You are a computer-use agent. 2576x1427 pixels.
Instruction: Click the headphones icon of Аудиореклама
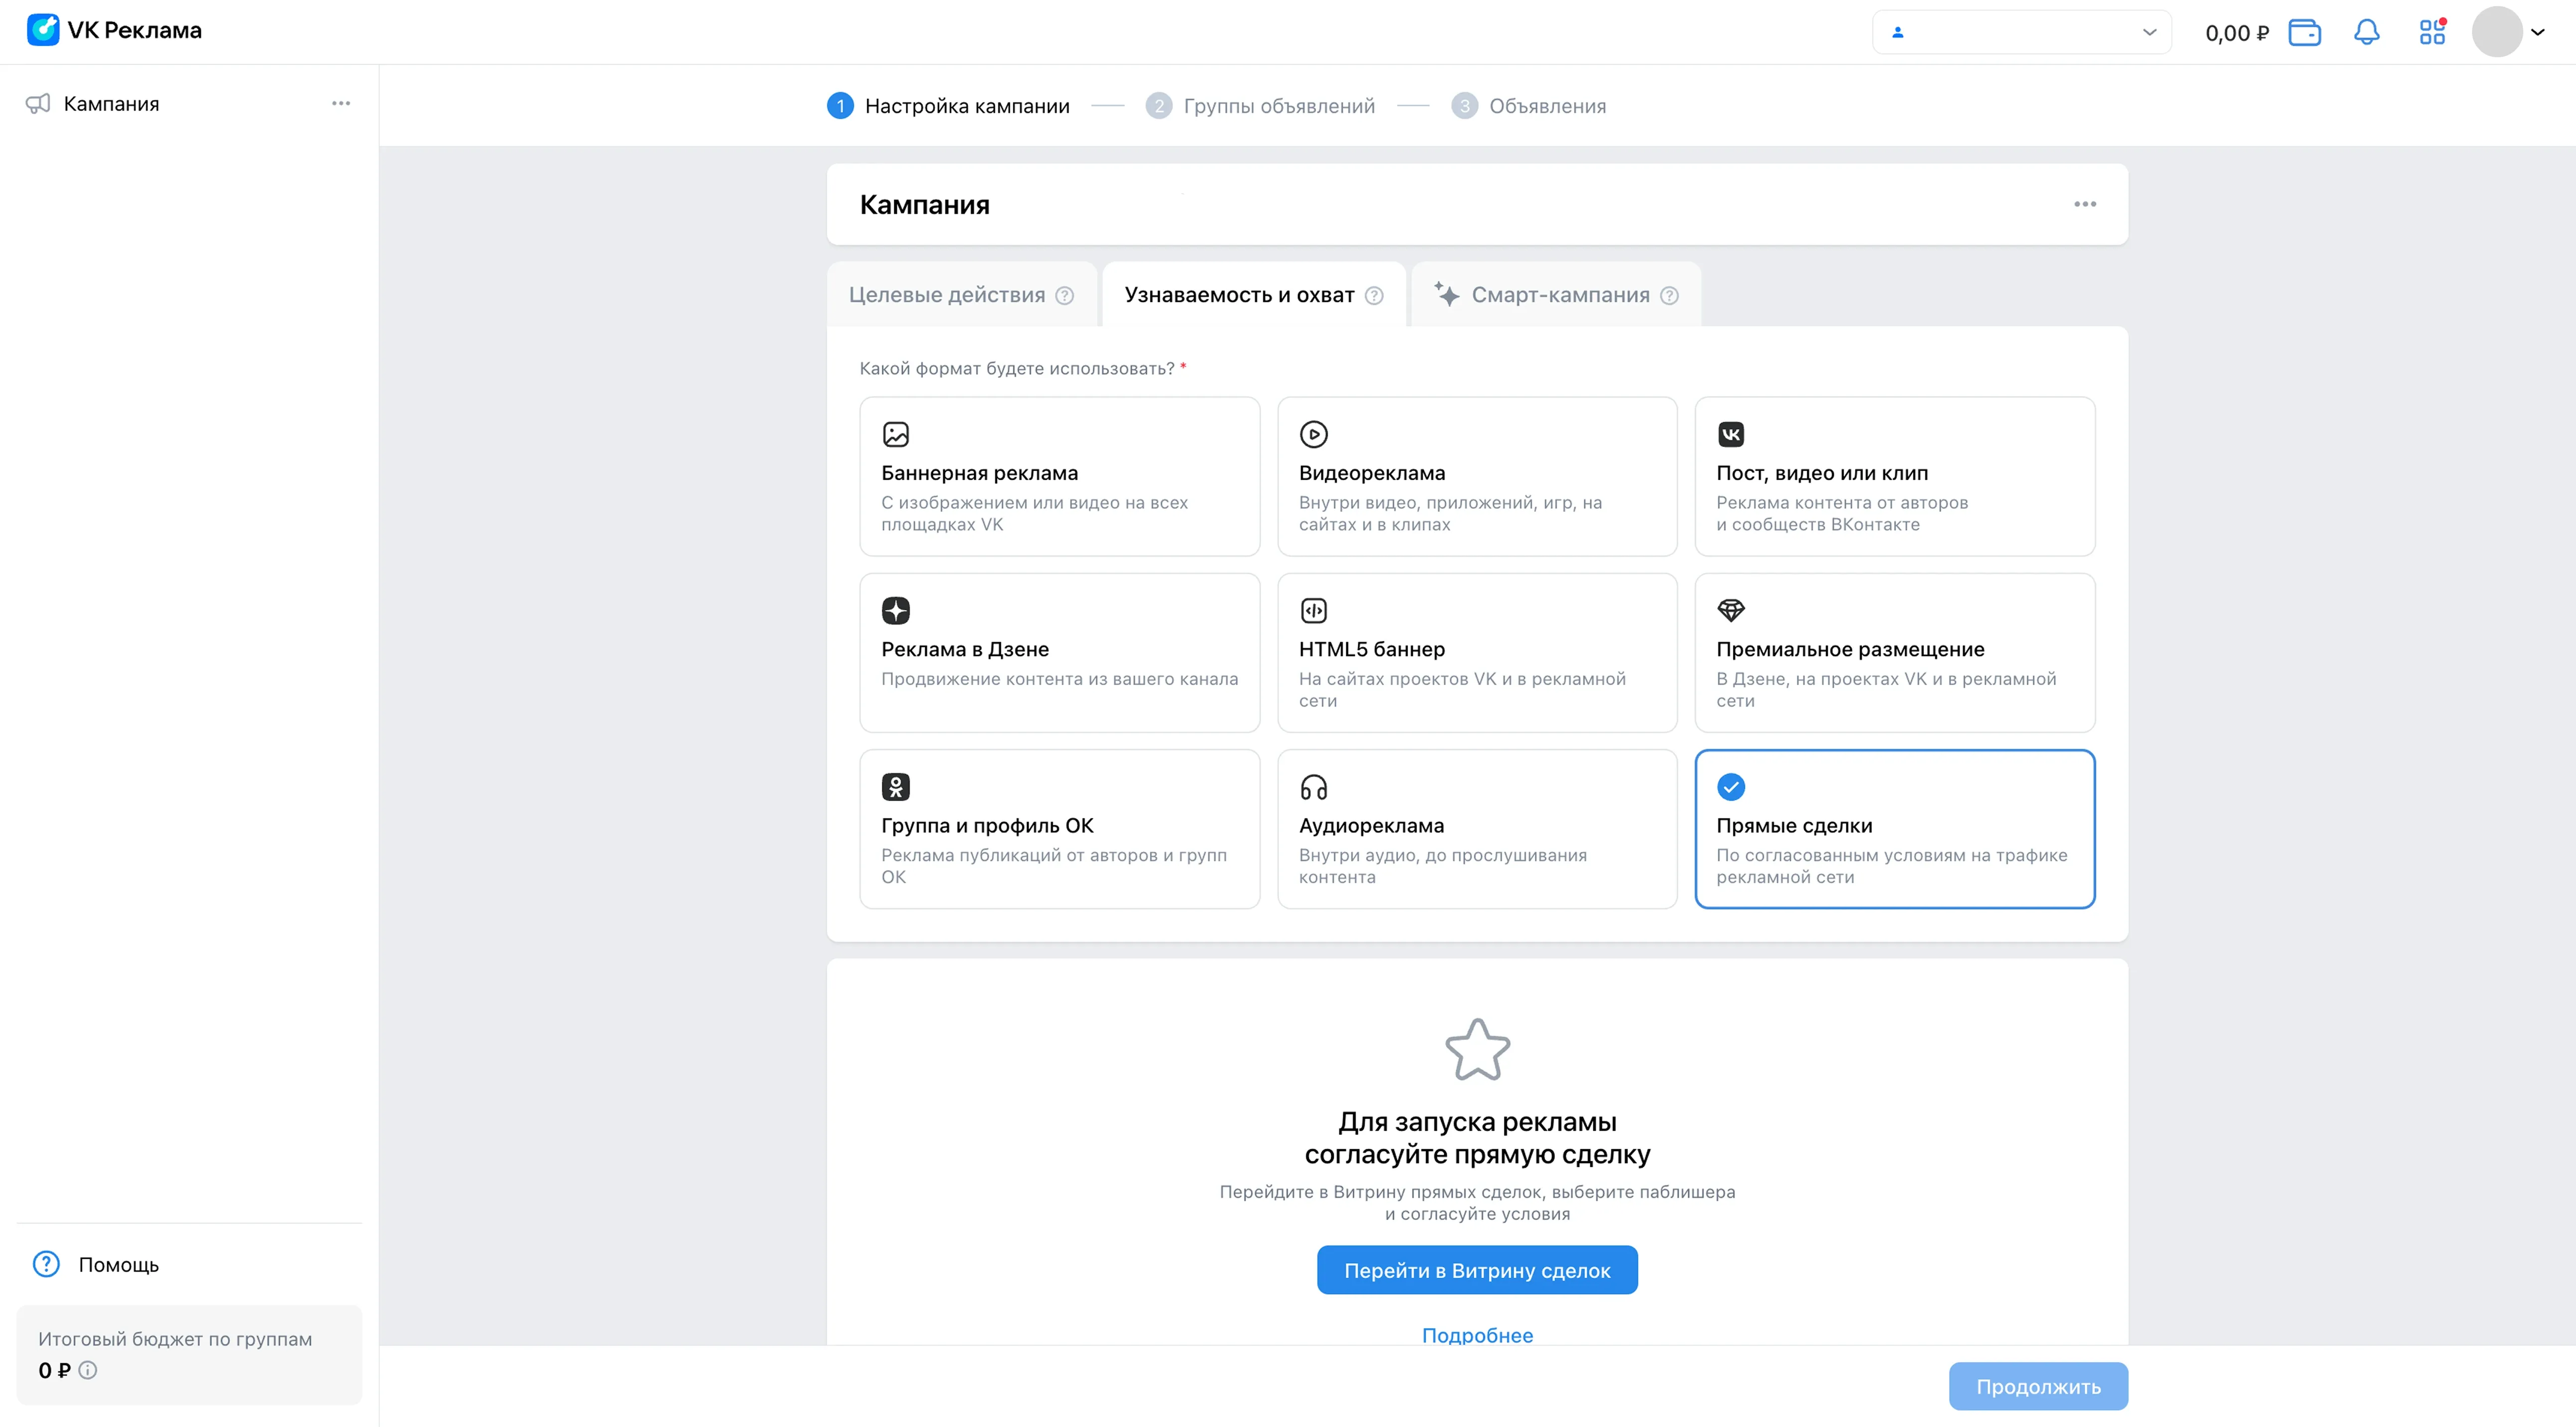pos(1313,787)
